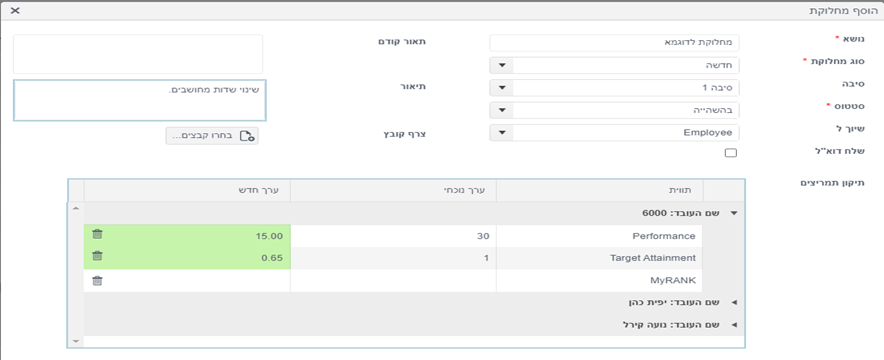The width and height of the screenshot is (884, 360).
Task: Click file icon on בחרו קבצים button
Action: tap(247, 136)
